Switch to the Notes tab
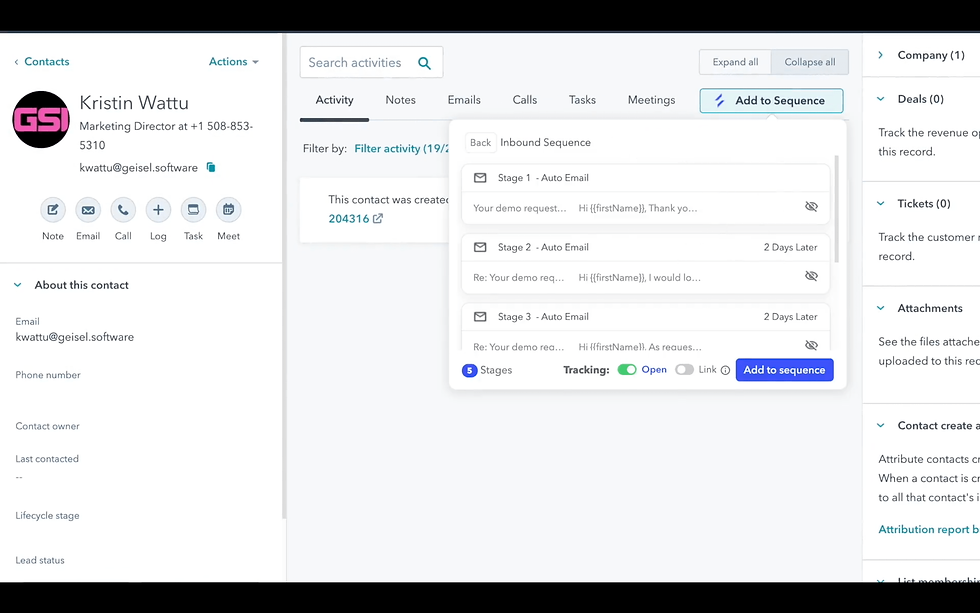980x613 pixels. pos(401,100)
